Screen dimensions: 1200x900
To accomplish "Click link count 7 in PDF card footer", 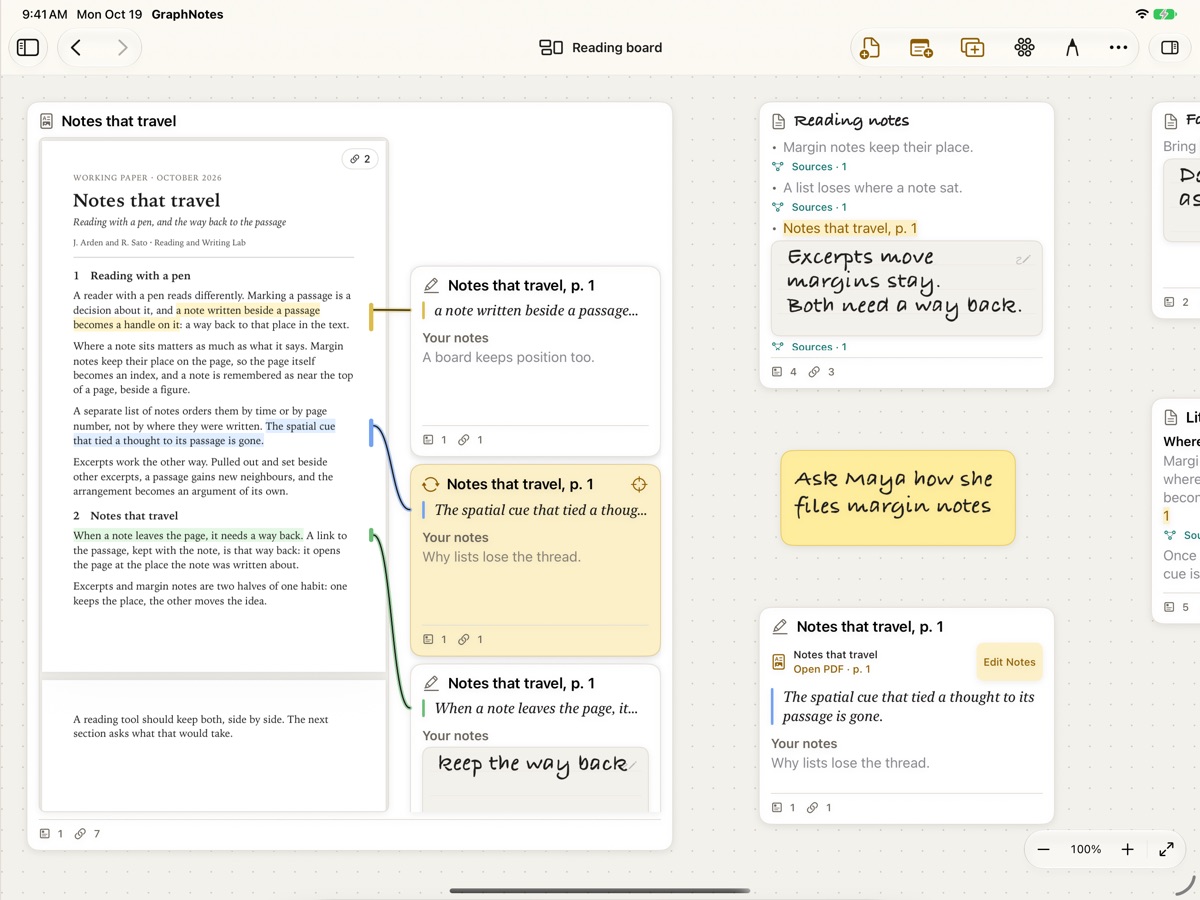I will (88, 833).
